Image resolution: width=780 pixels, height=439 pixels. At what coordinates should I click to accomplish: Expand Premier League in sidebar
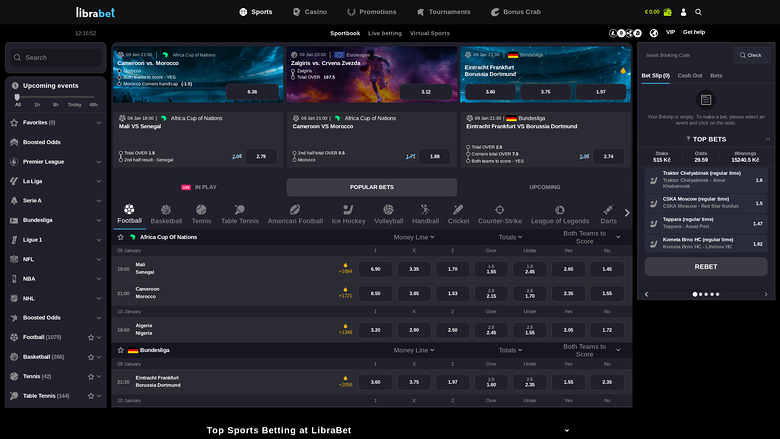tap(98, 162)
